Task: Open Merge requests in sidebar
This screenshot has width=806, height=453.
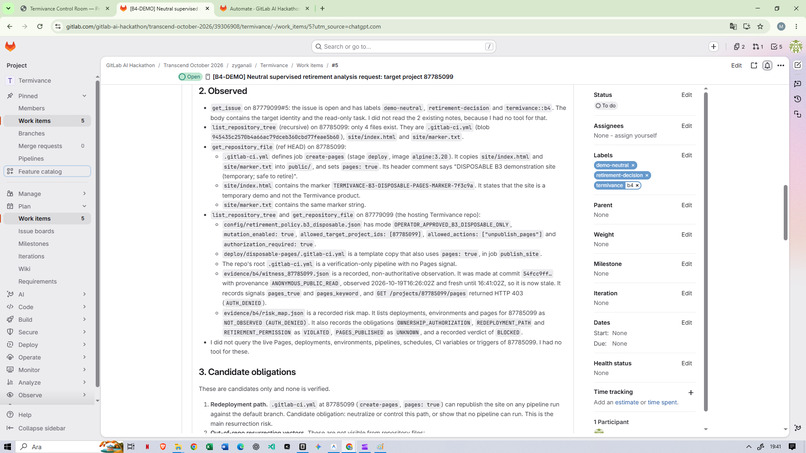Action: (x=47, y=146)
